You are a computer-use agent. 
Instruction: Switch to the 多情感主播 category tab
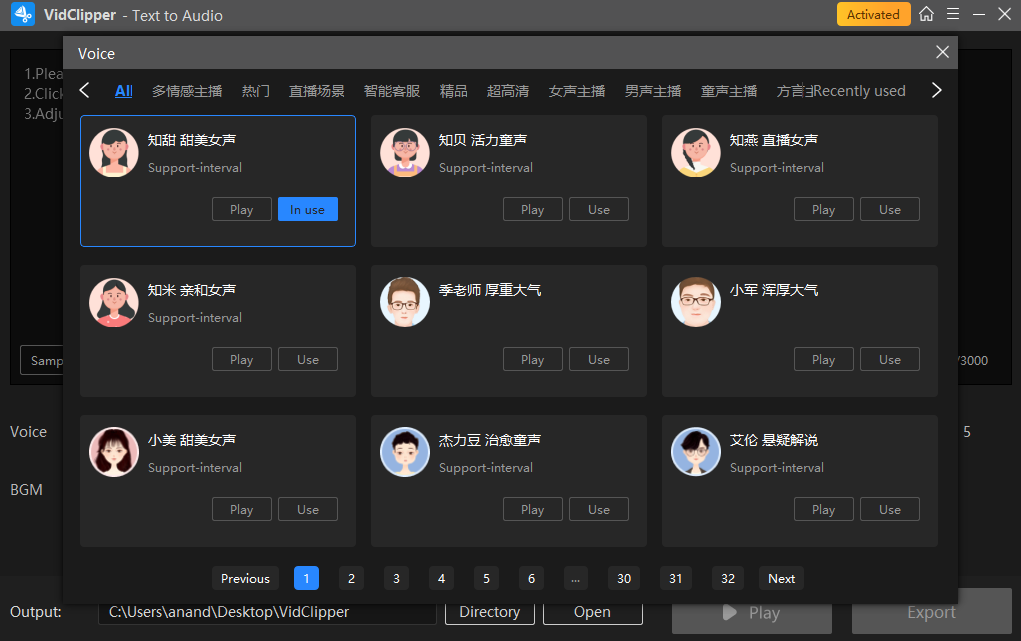pos(187,91)
